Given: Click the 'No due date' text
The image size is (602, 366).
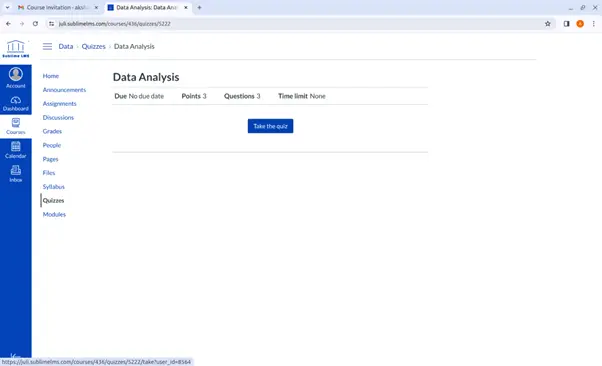Looking at the screenshot, I should [146, 96].
